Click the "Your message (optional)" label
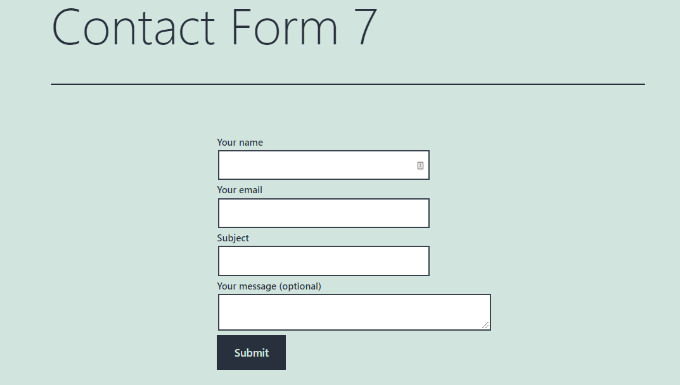The image size is (680, 385). tap(269, 286)
